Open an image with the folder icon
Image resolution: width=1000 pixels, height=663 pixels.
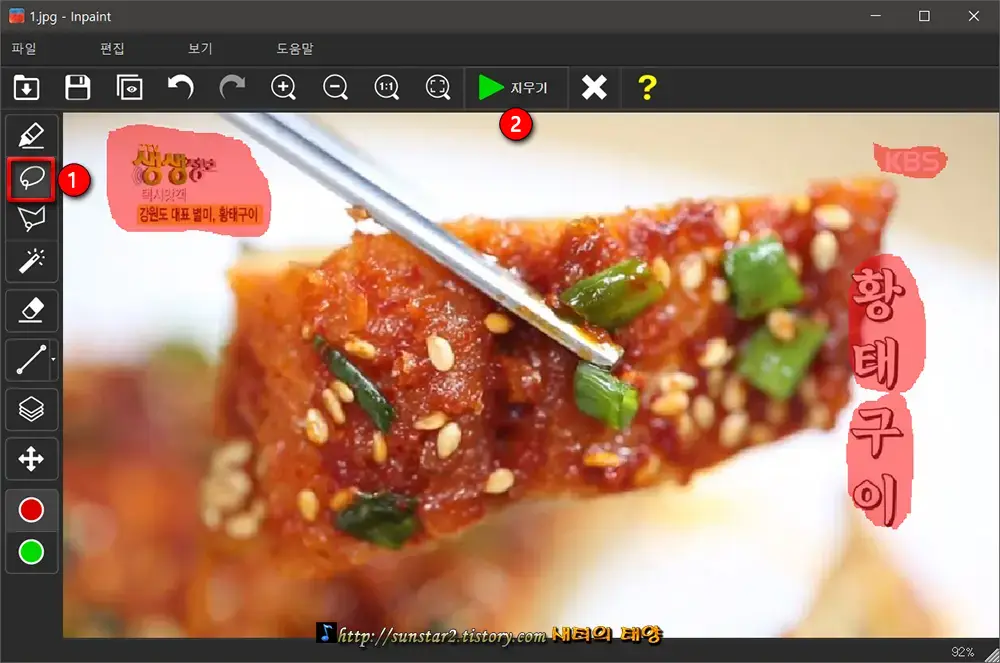(x=27, y=87)
